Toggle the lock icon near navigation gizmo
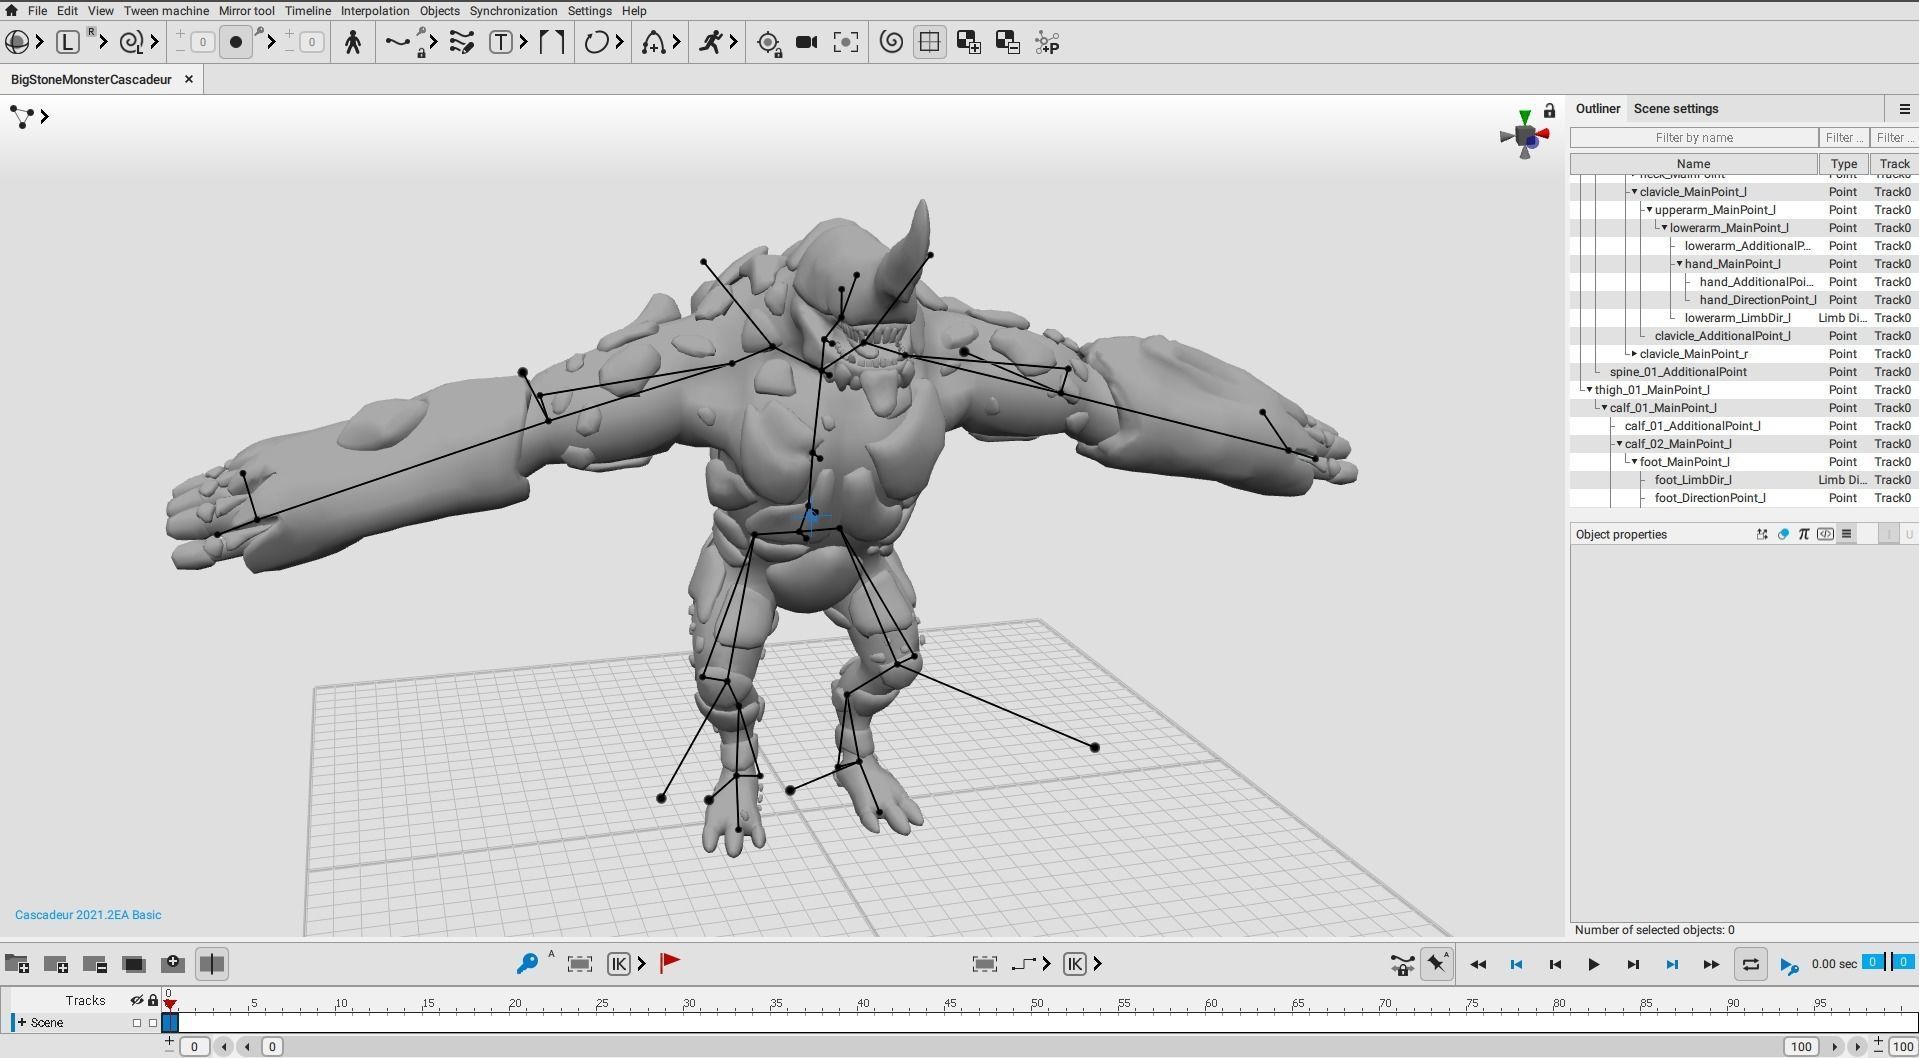 click(x=1548, y=110)
